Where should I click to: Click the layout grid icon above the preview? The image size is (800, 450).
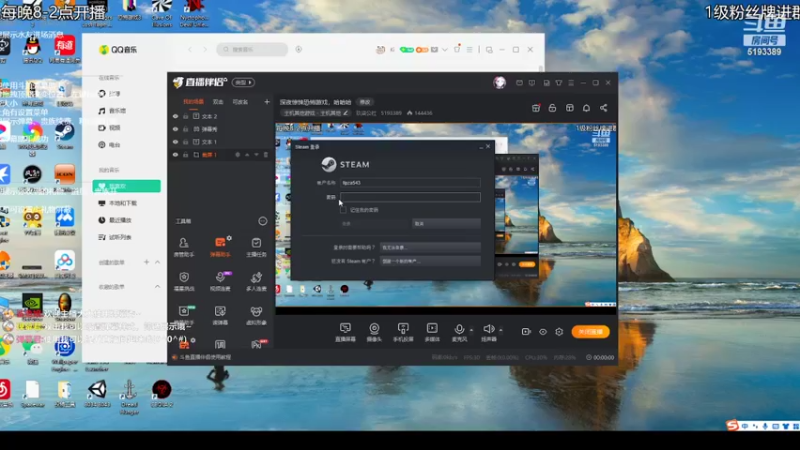click(x=569, y=108)
